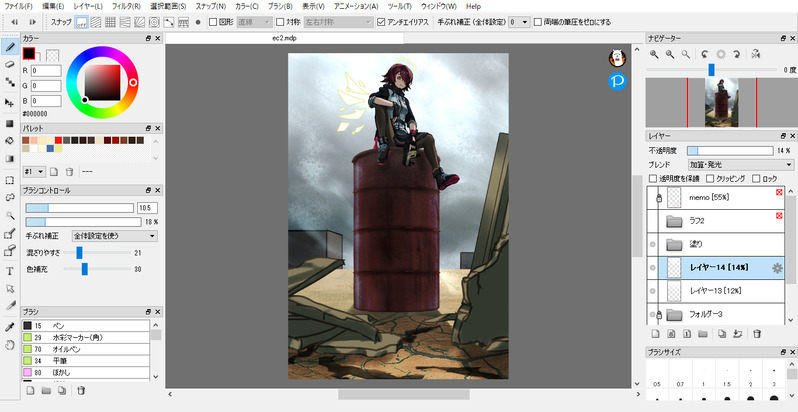Open brush 手ぶれ補正 全体設定を使う dropdown

tap(114, 236)
